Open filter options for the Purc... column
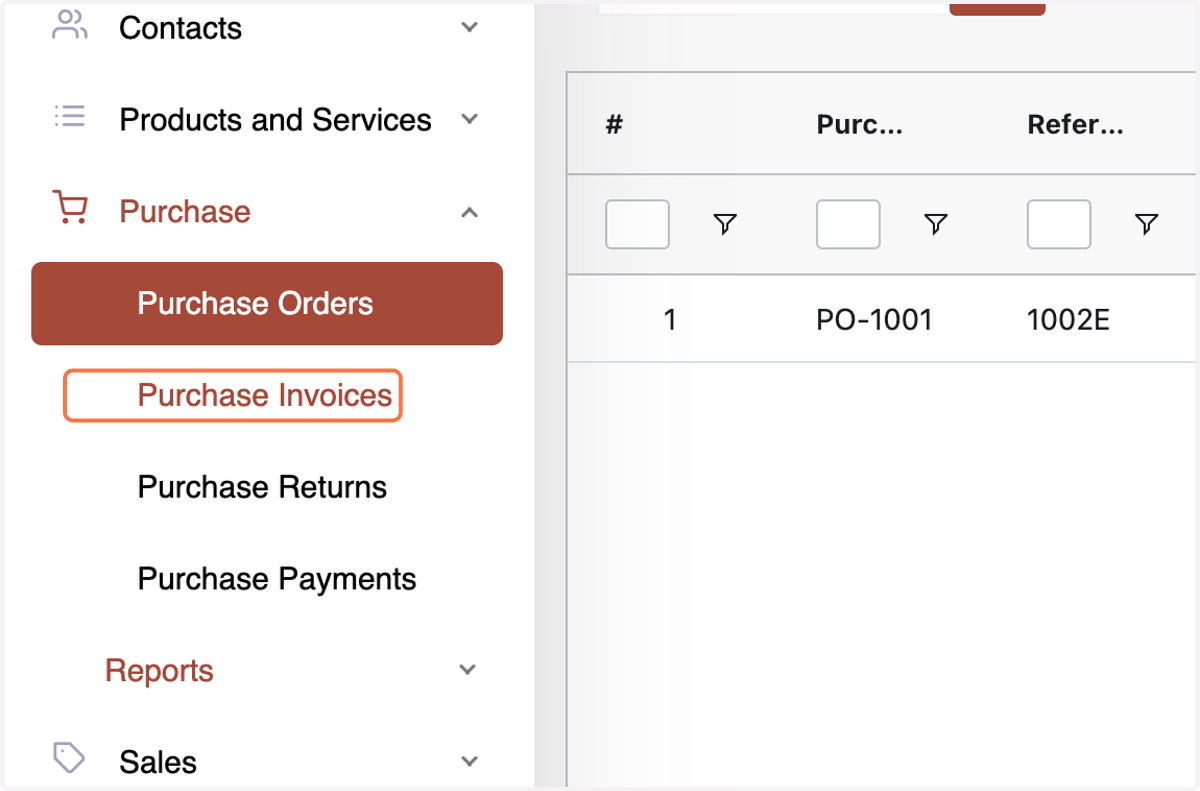The height and width of the screenshot is (791, 1200). point(936,224)
